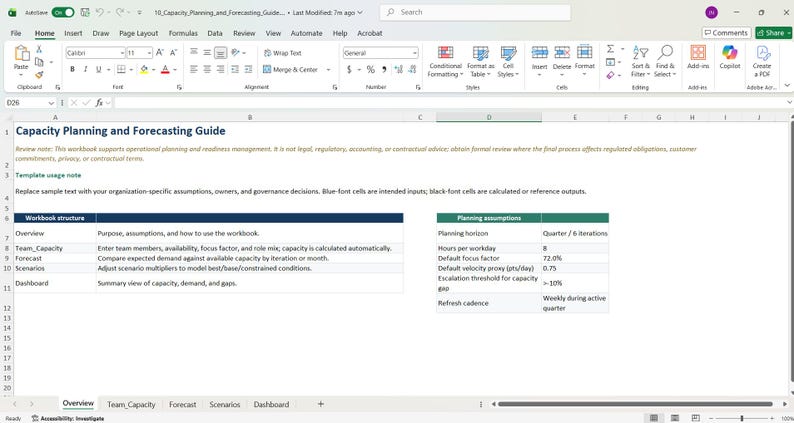Apply Percent Style format
Image resolution: width=794 pixels, height=423 pixels.
click(371, 69)
